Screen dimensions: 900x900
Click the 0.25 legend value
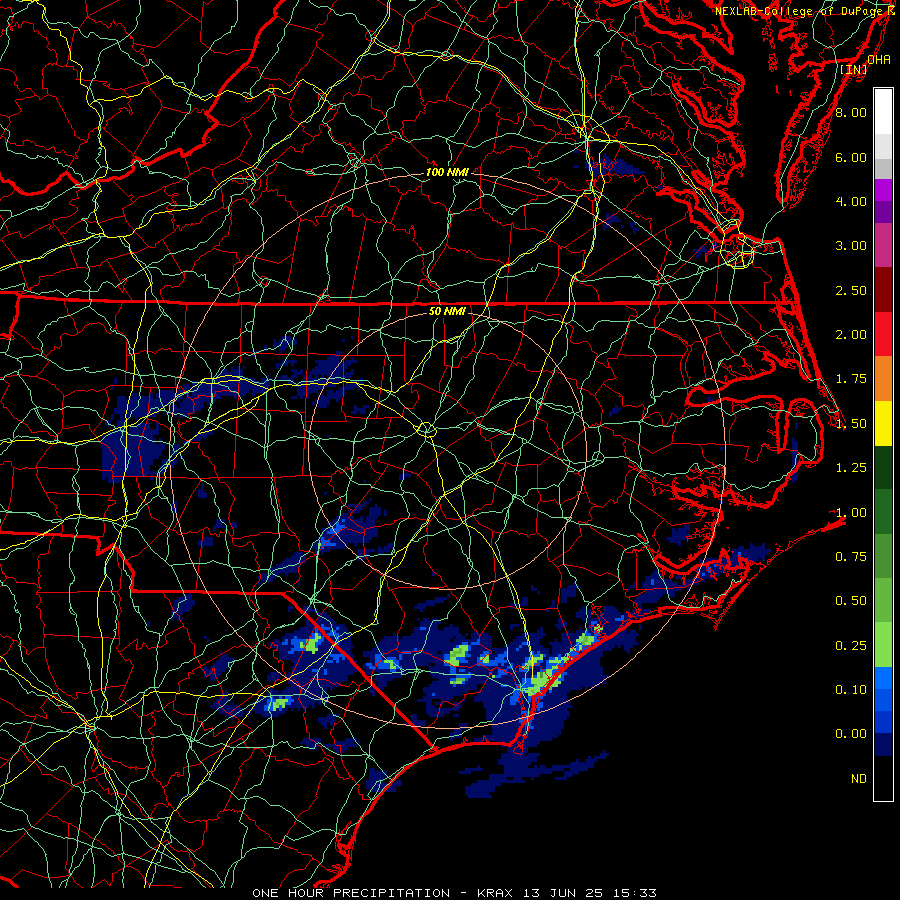click(851, 646)
